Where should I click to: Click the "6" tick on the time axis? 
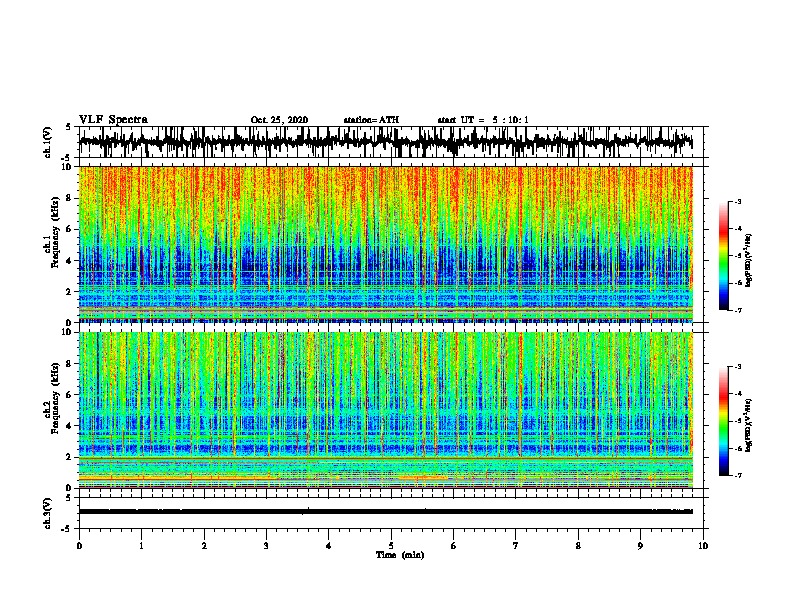tap(454, 546)
